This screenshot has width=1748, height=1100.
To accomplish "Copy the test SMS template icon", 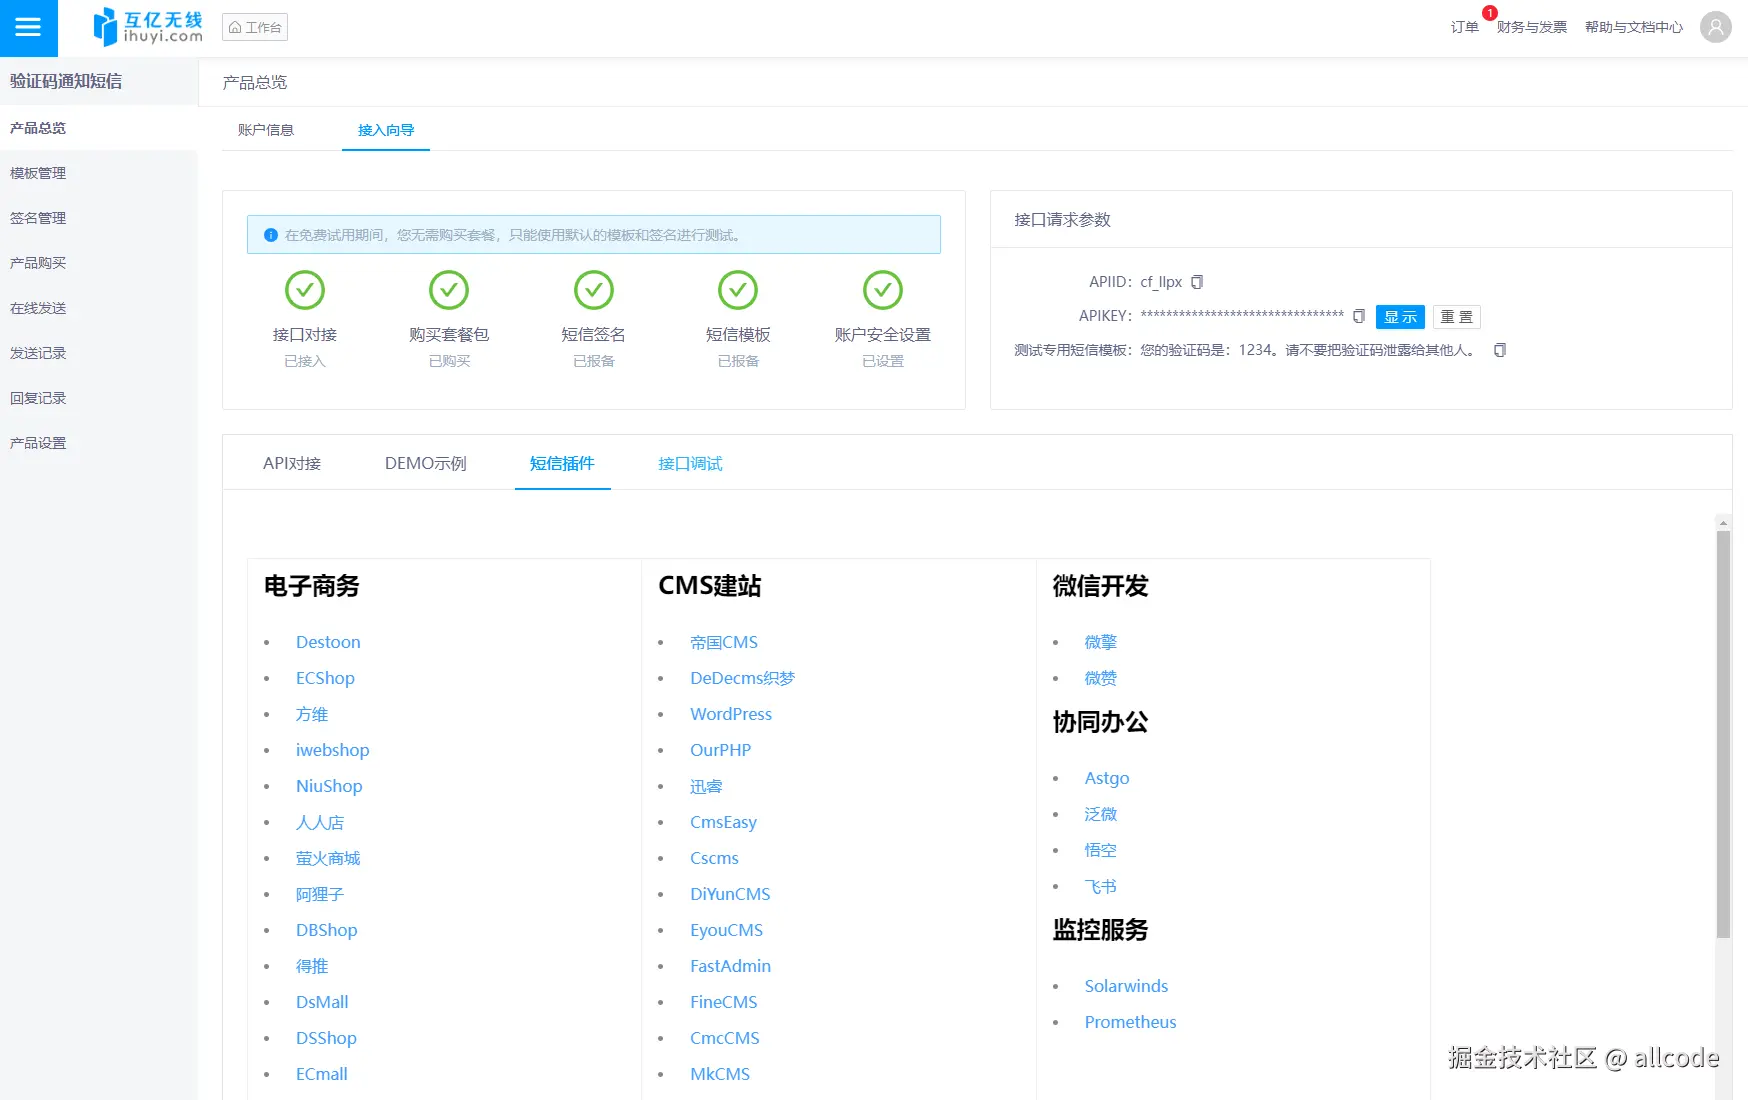I will click(1500, 350).
